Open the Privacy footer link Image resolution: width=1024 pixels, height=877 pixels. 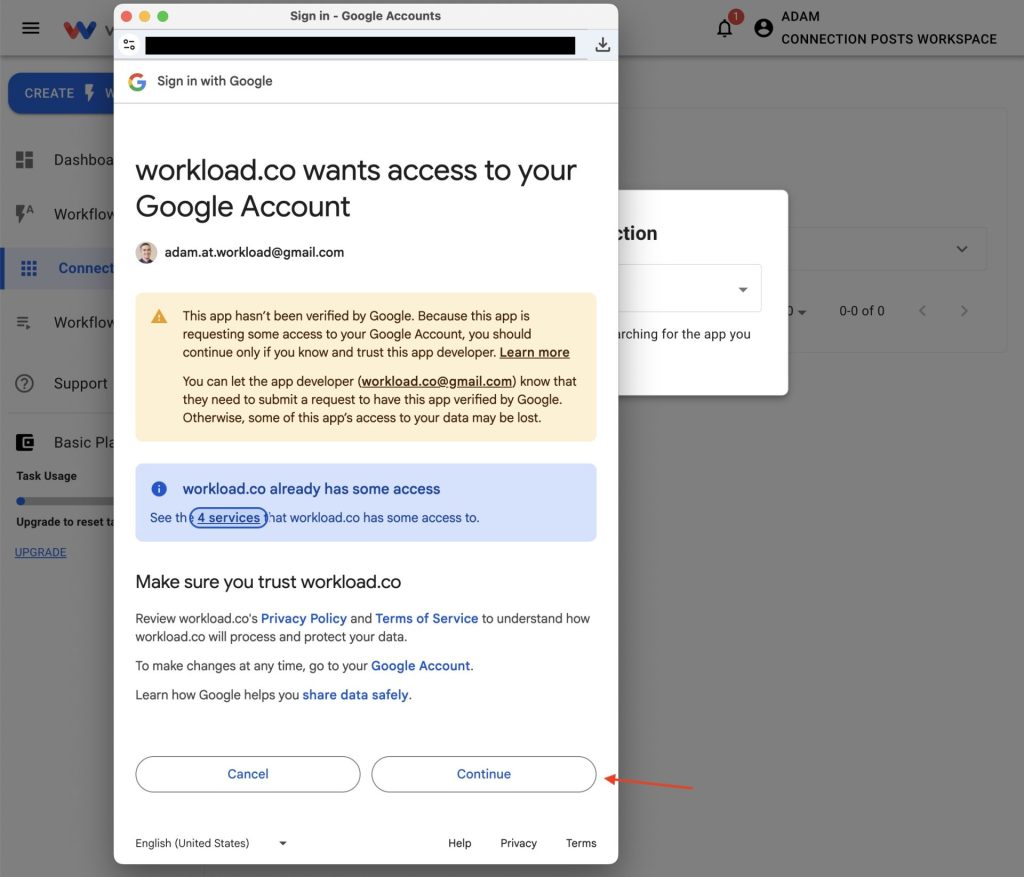click(519, 843)
